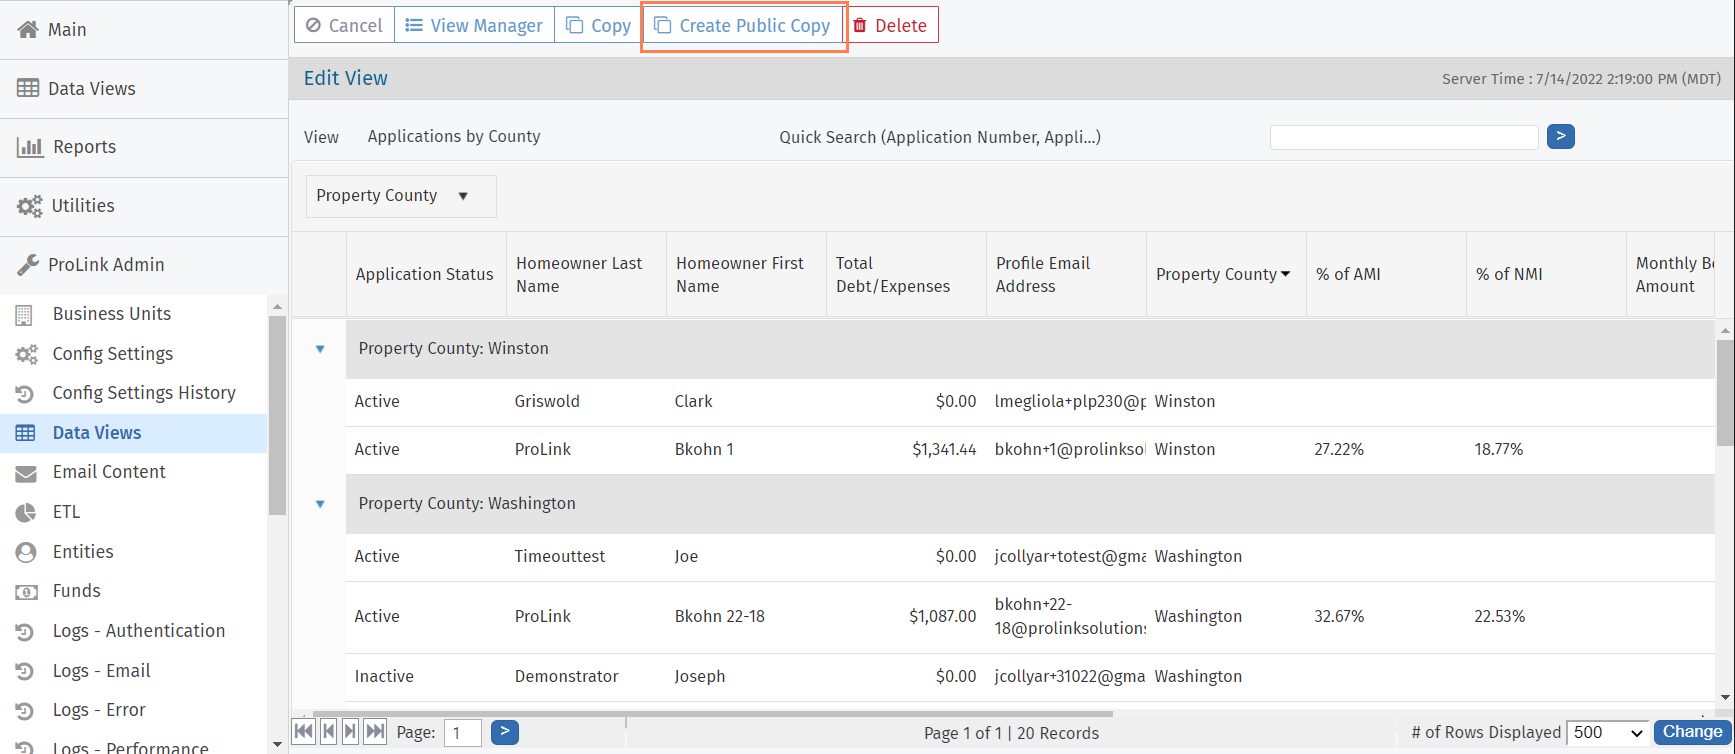The height and width of the screenshot is (754, 1735).
Task: Select Config Settings in ProLink Admin
Action: click(x=112, y=354)
